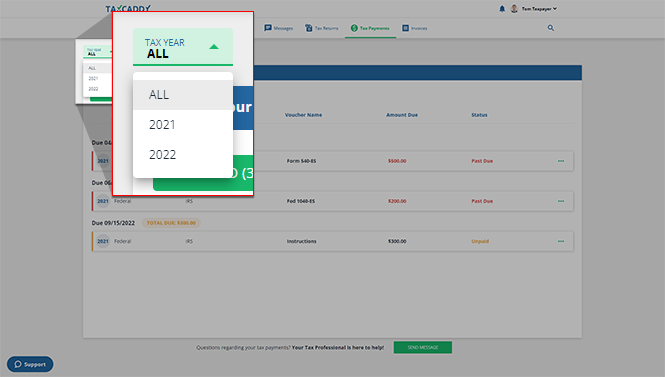Click the Messages chat icon

[x=268, y=28]
